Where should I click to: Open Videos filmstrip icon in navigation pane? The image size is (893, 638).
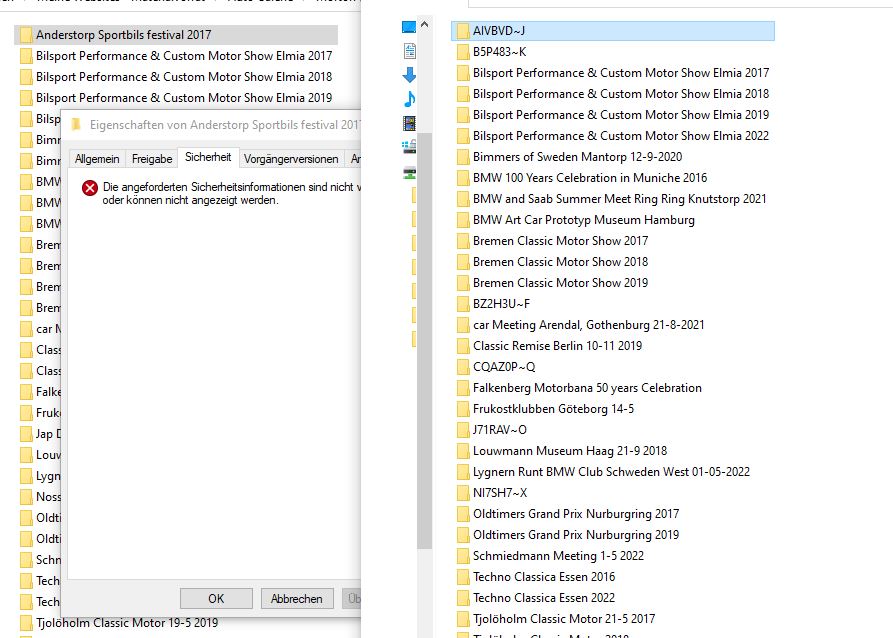click(409, 123)
